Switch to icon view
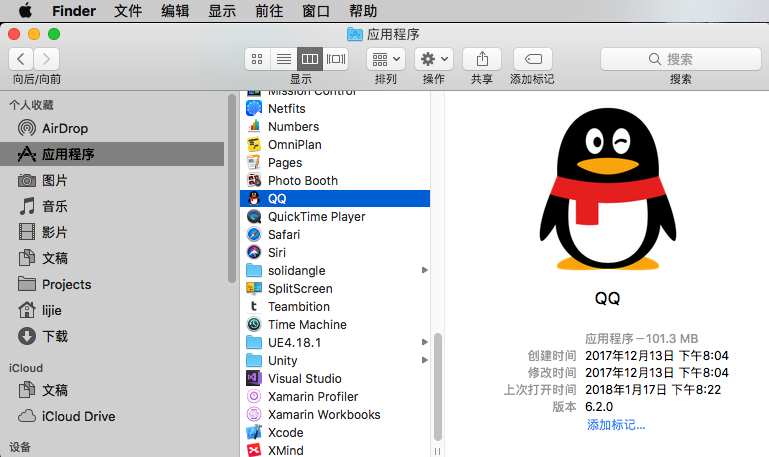Image resolution: width=769 pixels, height=457 pixels. (257, 59)
